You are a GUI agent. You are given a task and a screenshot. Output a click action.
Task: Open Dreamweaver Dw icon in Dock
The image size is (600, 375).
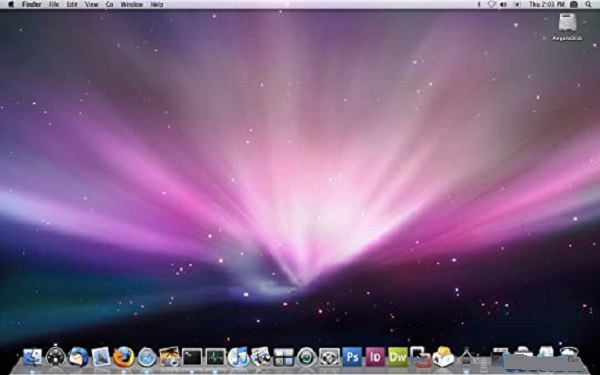(398, 357)
